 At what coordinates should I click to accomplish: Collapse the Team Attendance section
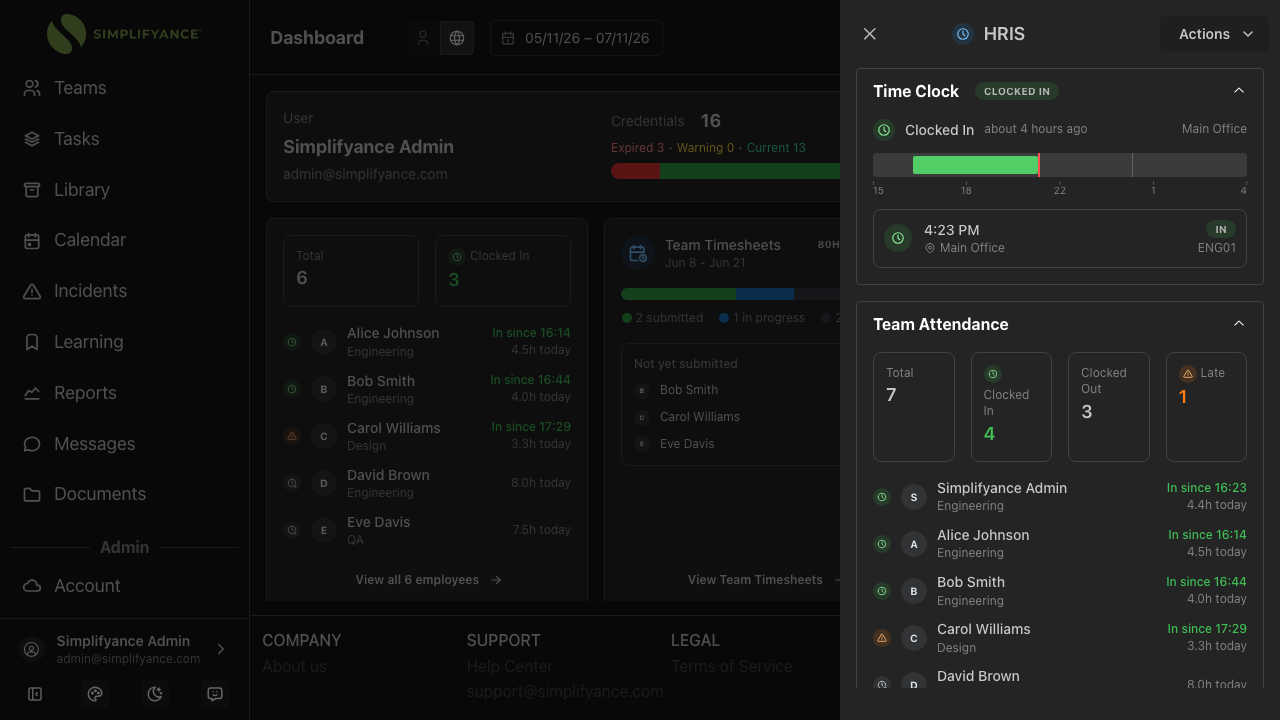click(x=1239, y=324)
